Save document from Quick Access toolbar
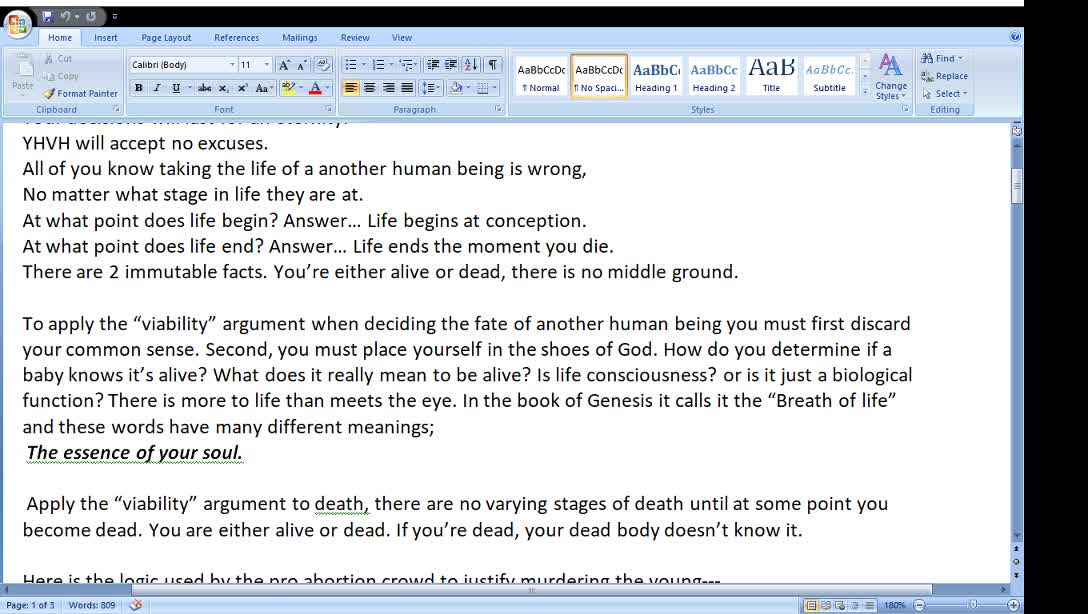The height and width of the screenshot is (614, 1088). pos(47,16)
